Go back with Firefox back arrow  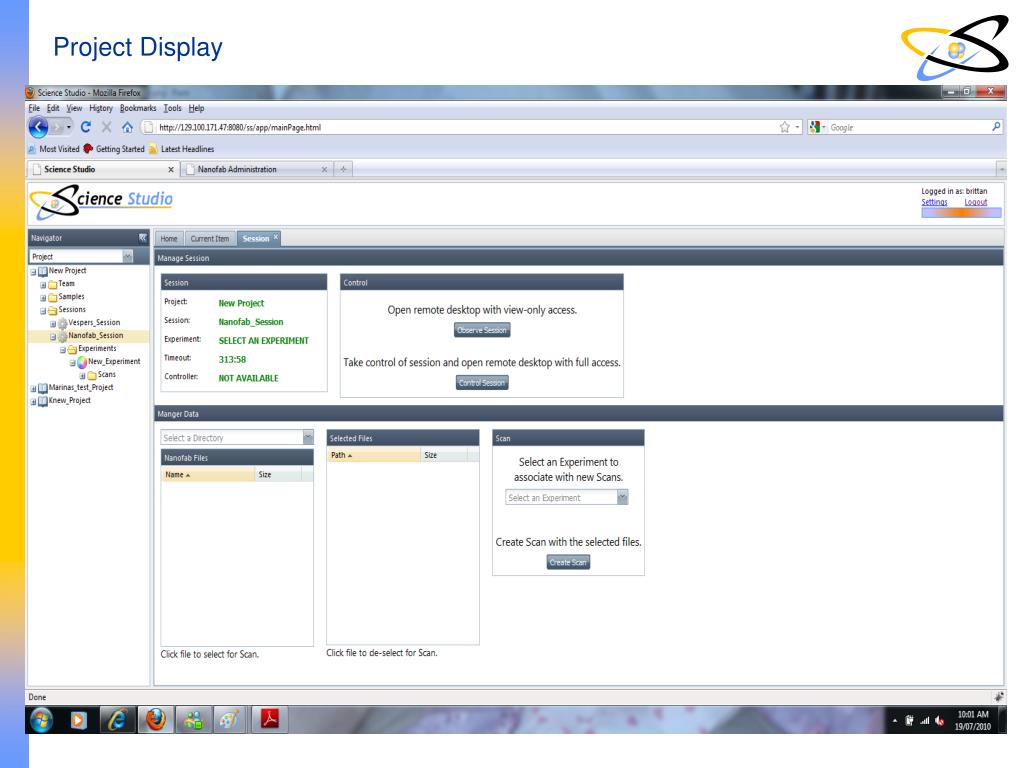(39, 127)
